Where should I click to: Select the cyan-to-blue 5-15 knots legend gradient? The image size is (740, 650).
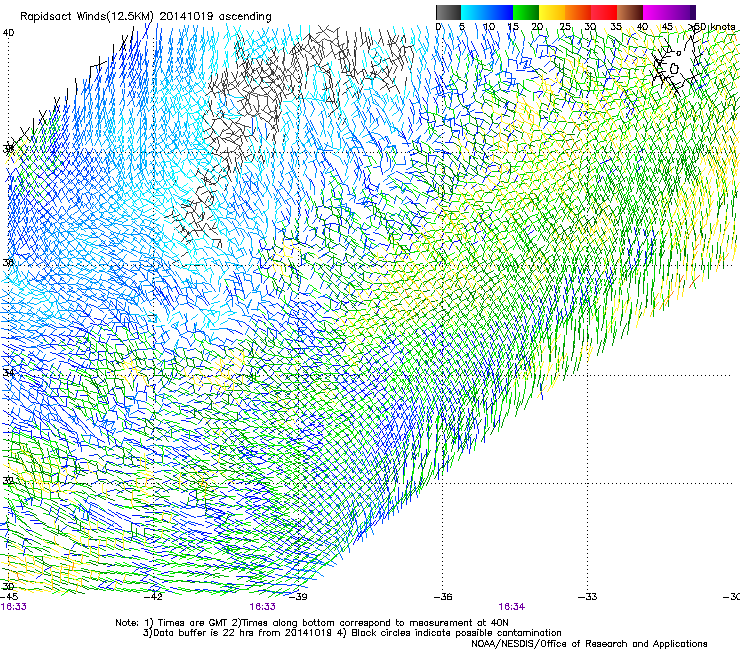(487, 12)
